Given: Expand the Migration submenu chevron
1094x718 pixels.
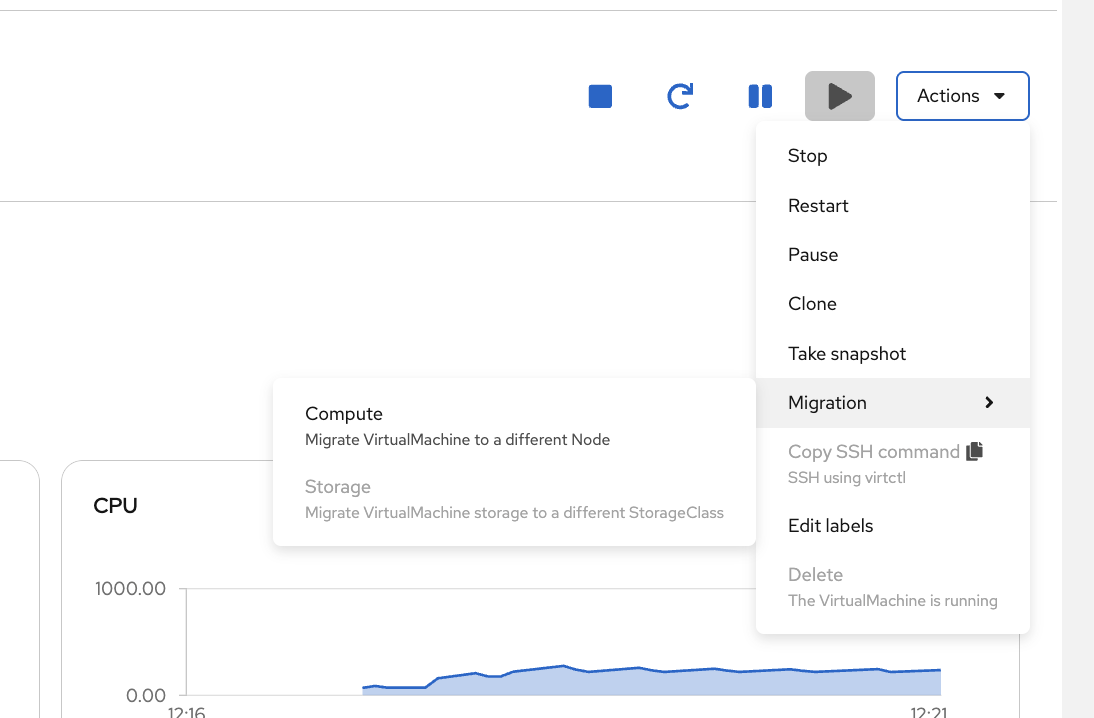Looking at the screenshot, I should (x=989, y=402).
